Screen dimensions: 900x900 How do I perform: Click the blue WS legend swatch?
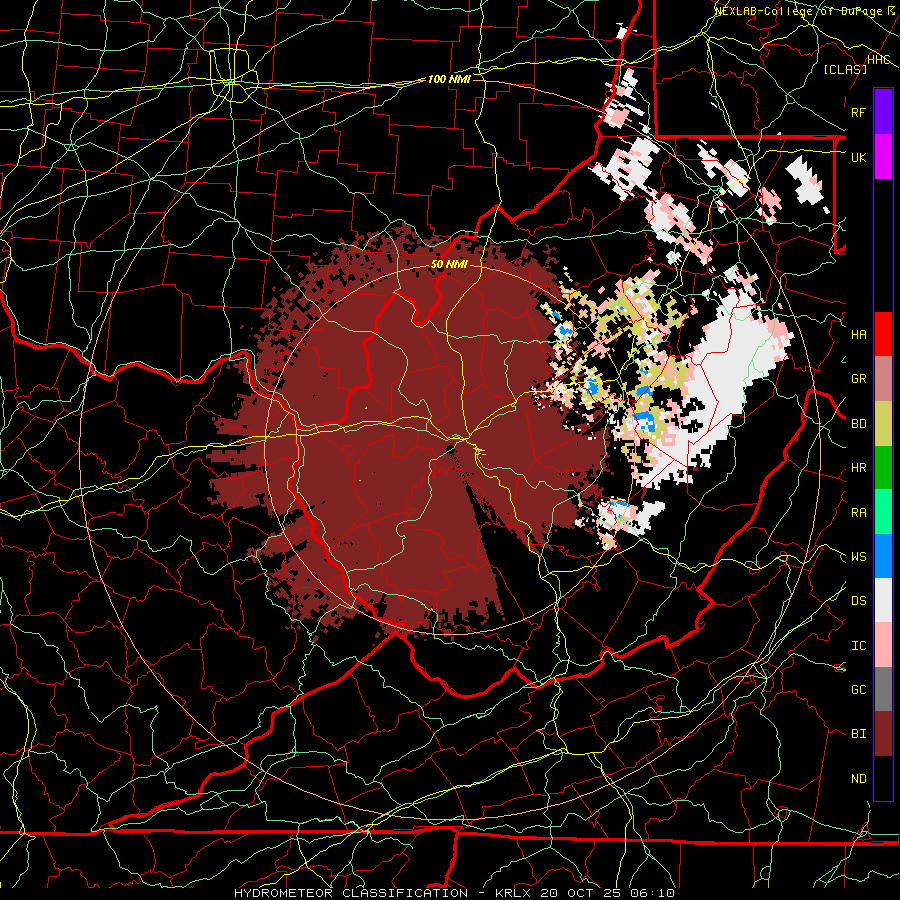point(883,556)
